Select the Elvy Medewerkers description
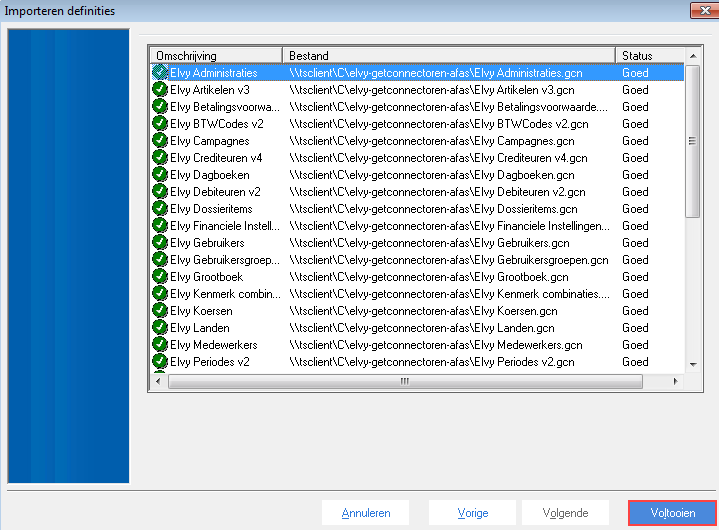 pyautogui.click(x=214, y=345)
